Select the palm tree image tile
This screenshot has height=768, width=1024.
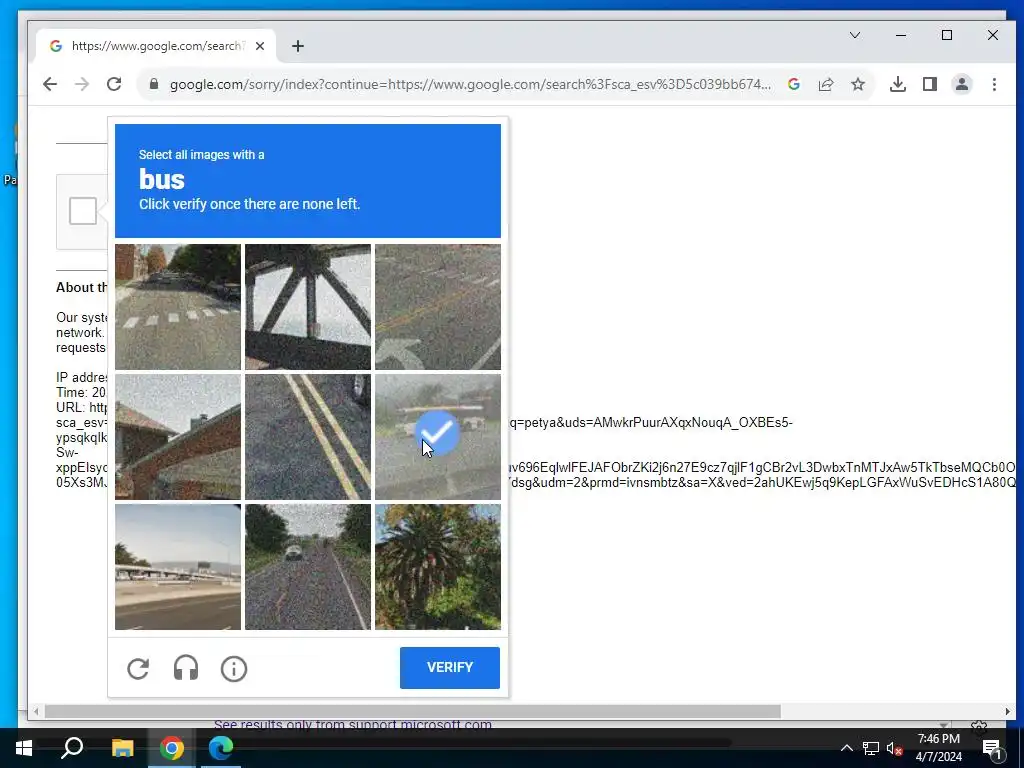tap(438, 567)
